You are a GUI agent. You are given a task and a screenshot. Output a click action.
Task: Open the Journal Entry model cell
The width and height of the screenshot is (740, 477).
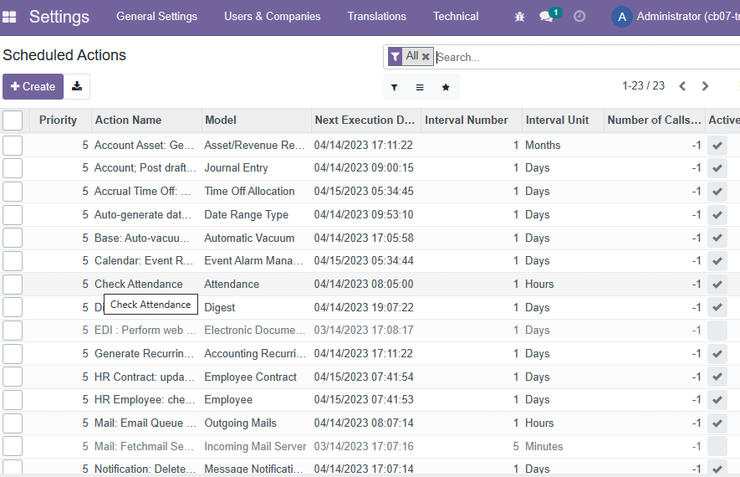pos(236,168)
